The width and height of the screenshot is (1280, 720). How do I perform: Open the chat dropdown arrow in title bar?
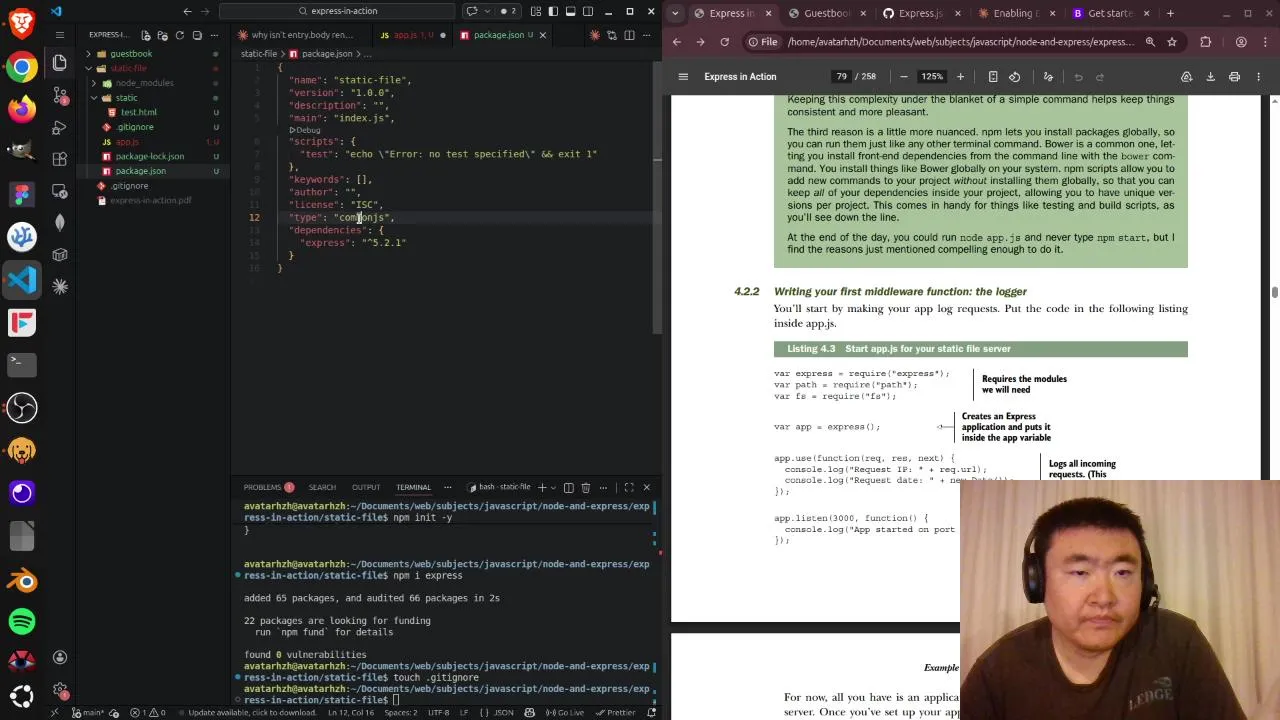coord(487,11)
